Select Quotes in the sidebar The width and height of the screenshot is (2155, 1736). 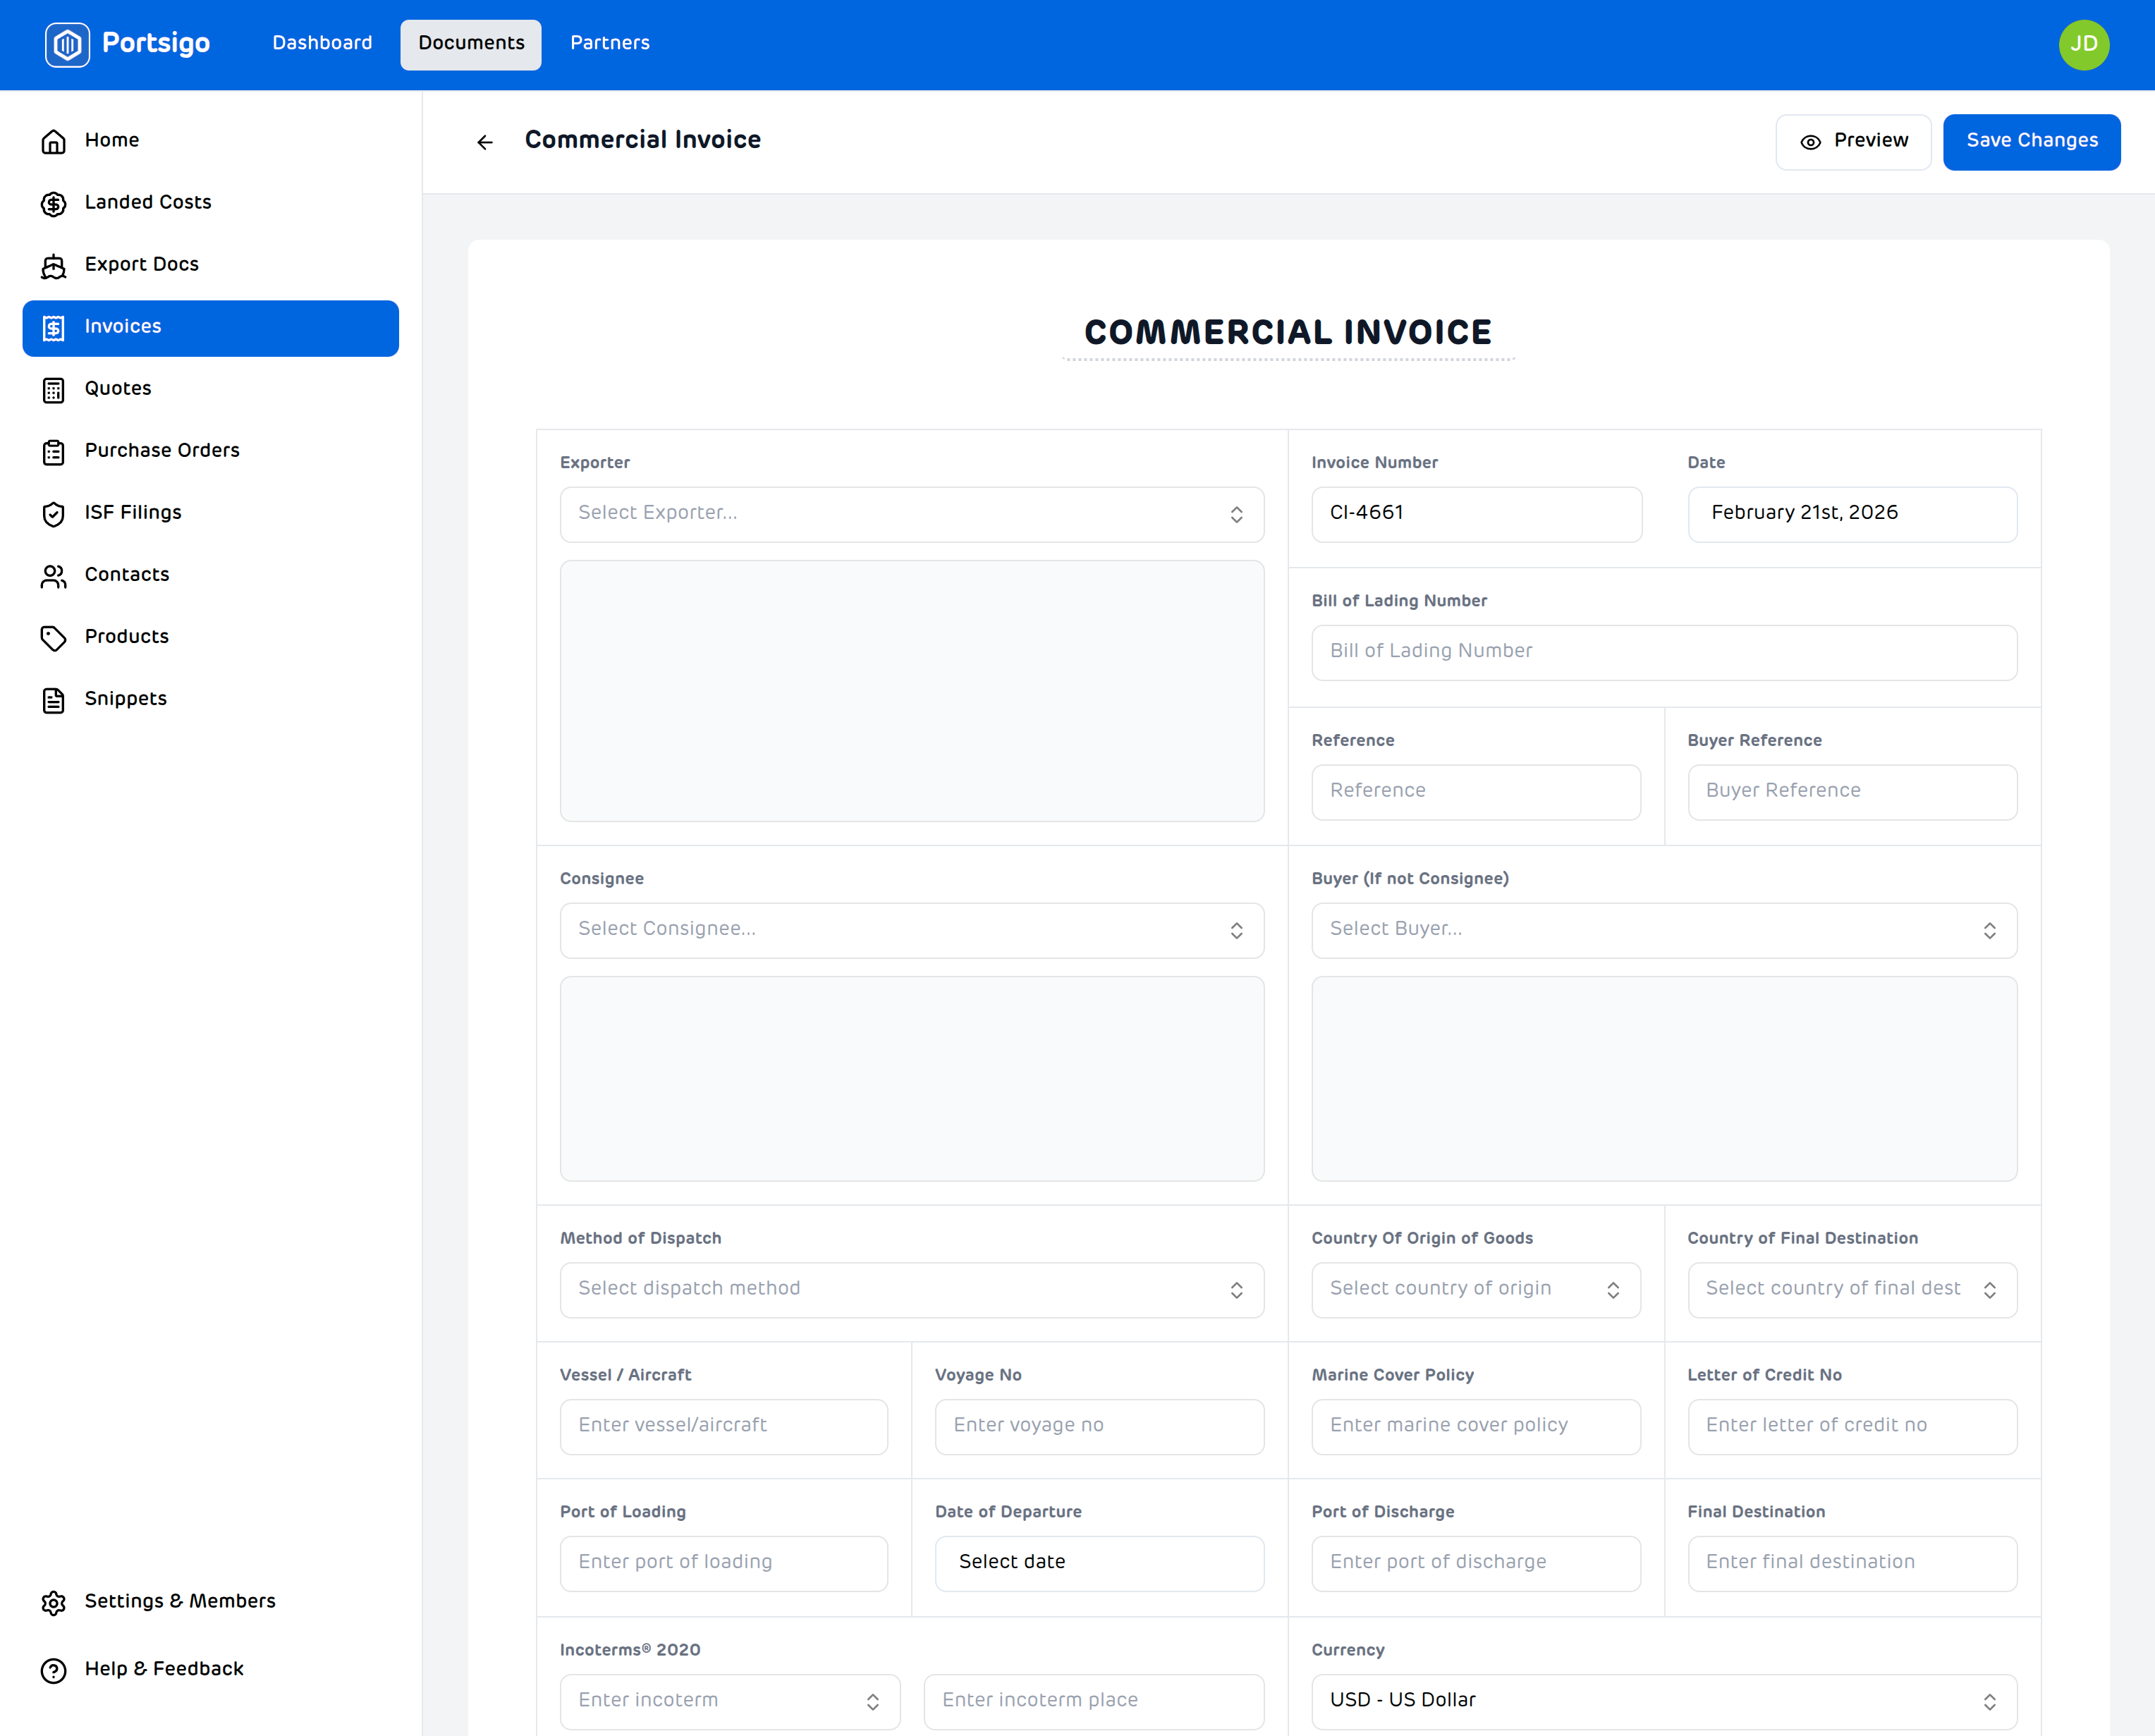click(x=211, y=389)
